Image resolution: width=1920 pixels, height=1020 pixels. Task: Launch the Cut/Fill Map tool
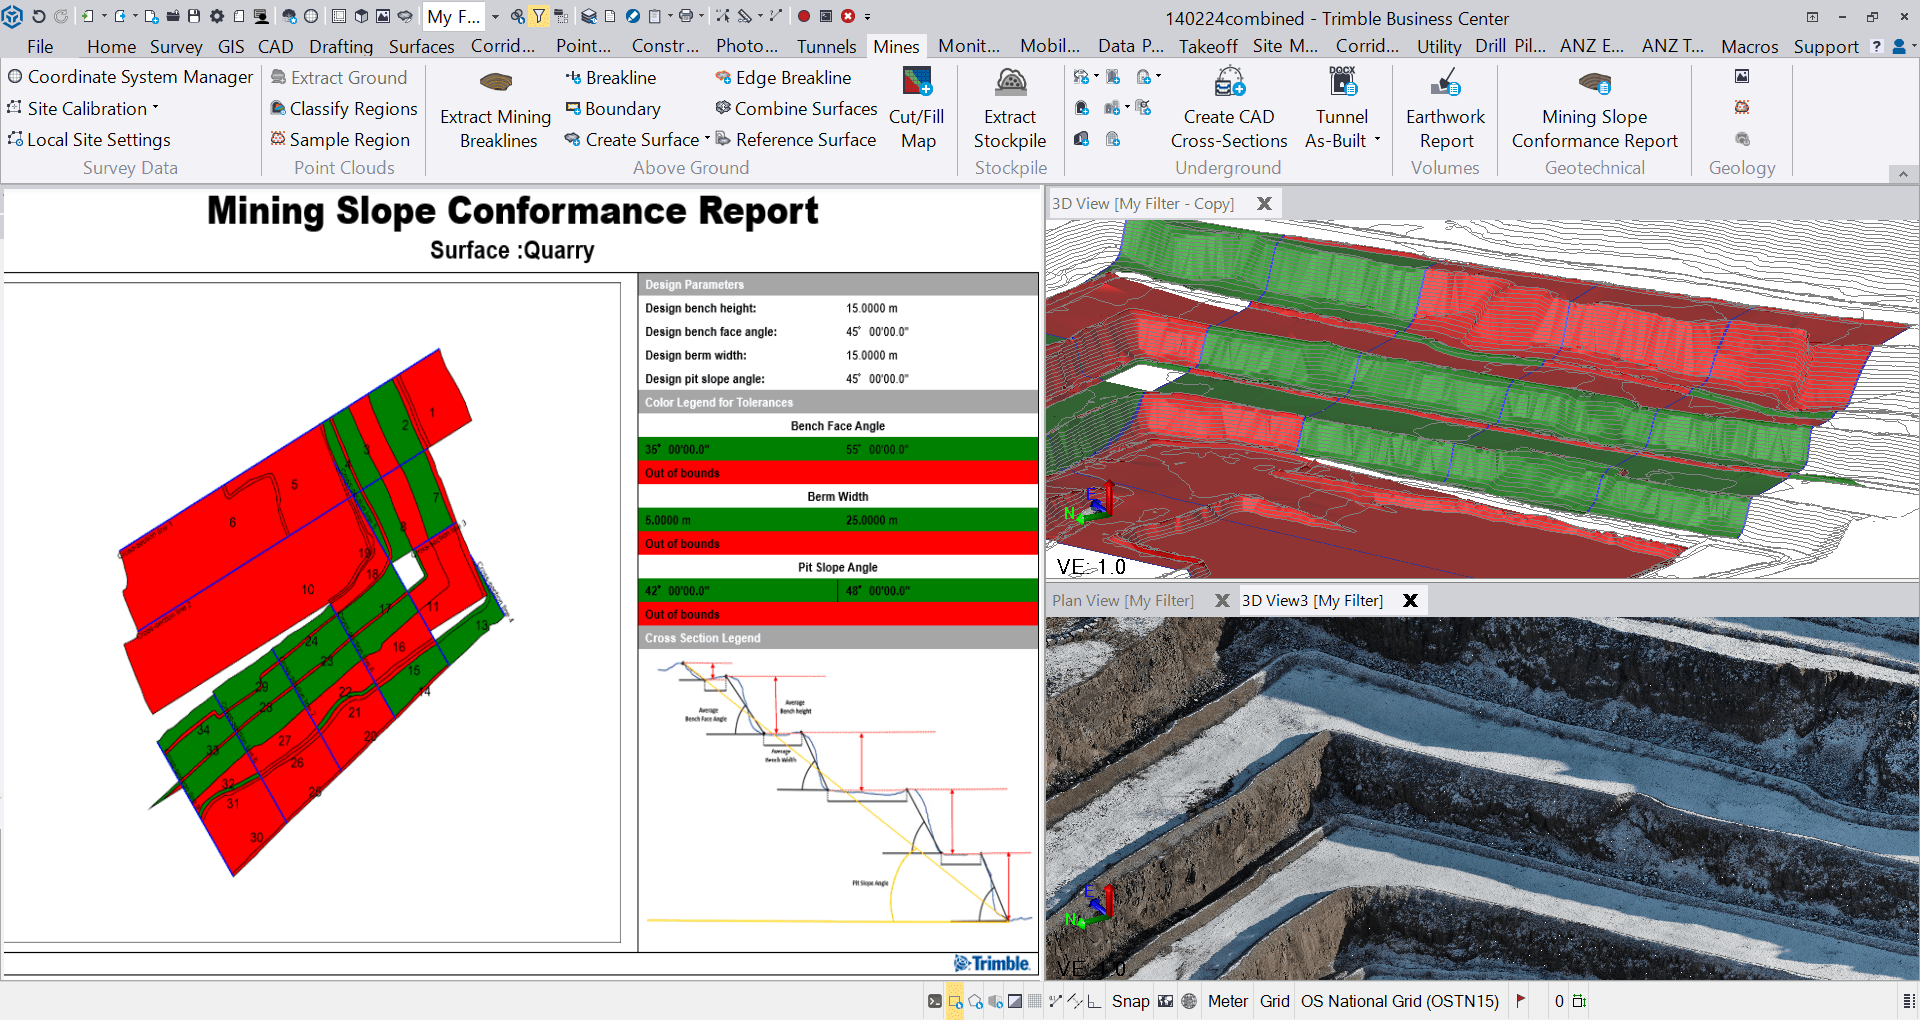tap(917, 82)
